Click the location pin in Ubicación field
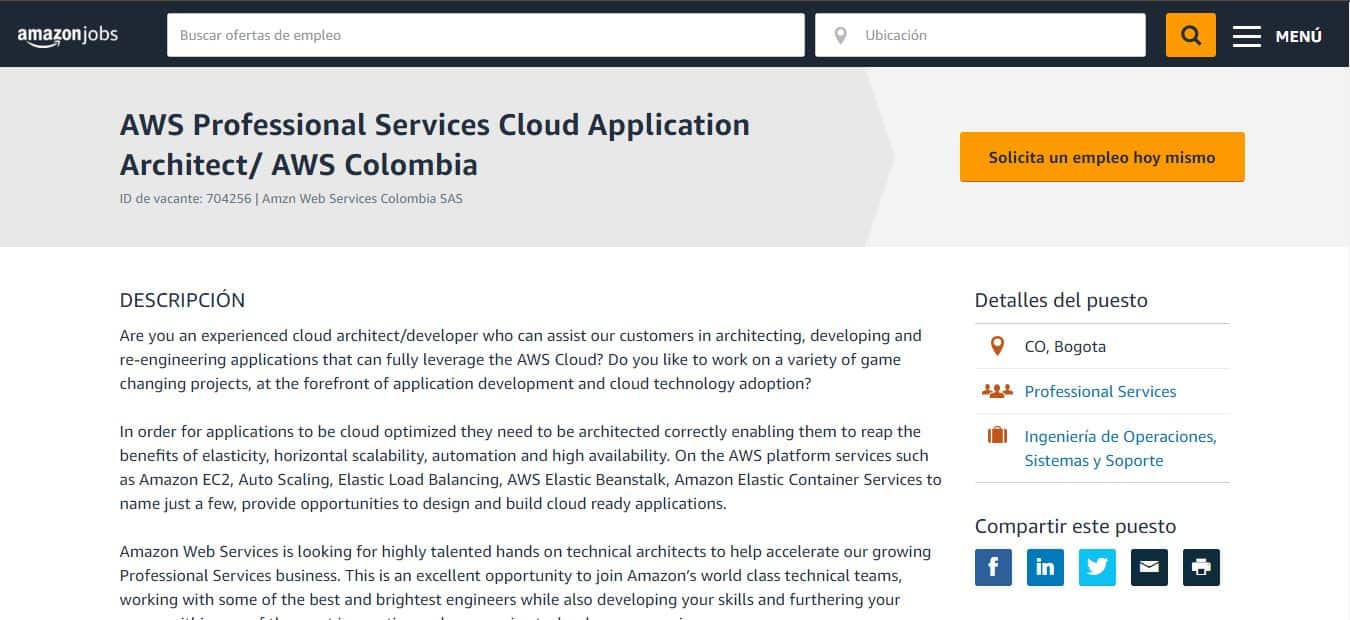 coord(841,35)
